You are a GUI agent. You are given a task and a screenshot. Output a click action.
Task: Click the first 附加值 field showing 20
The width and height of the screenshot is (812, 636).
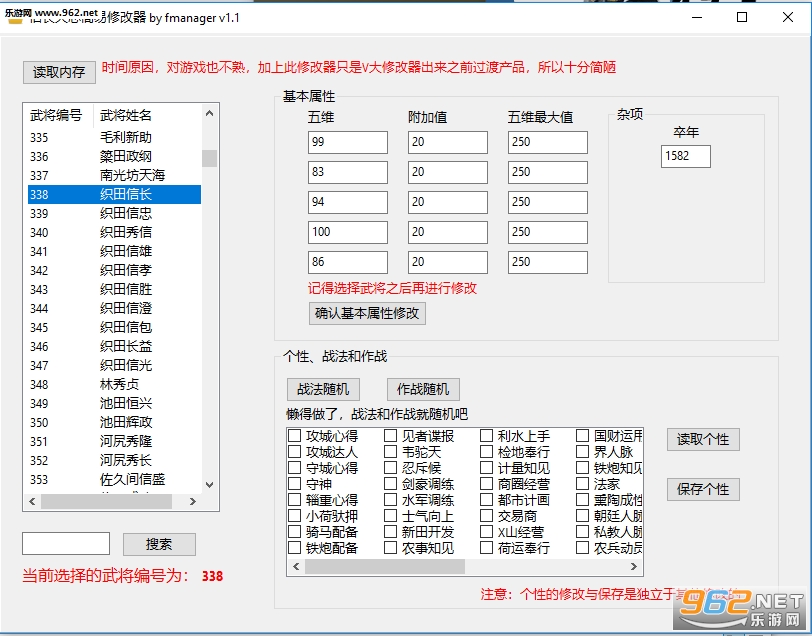tap(447, 142)
